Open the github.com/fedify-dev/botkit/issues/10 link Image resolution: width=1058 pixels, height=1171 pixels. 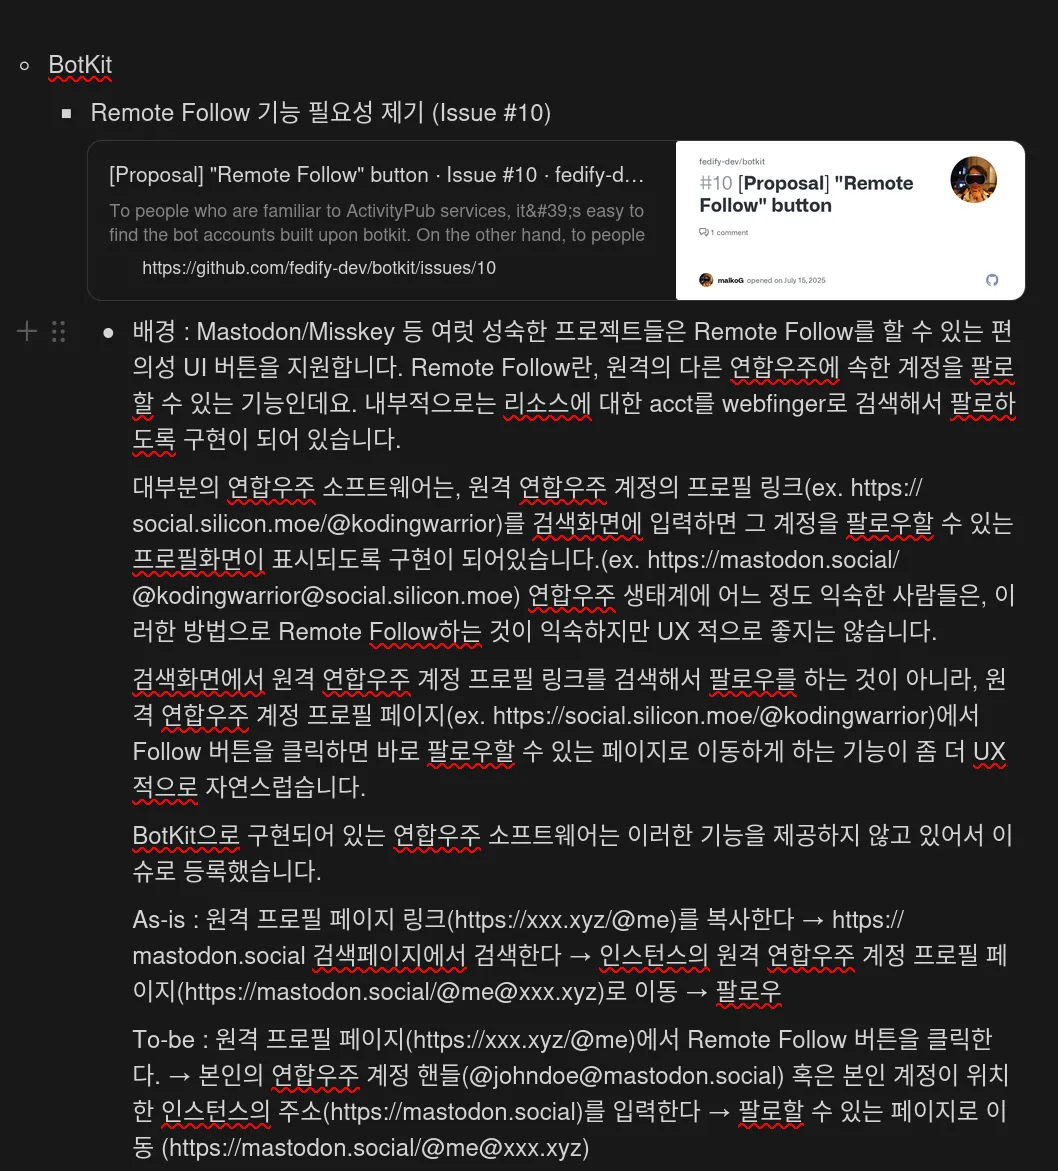pos(319,267)
